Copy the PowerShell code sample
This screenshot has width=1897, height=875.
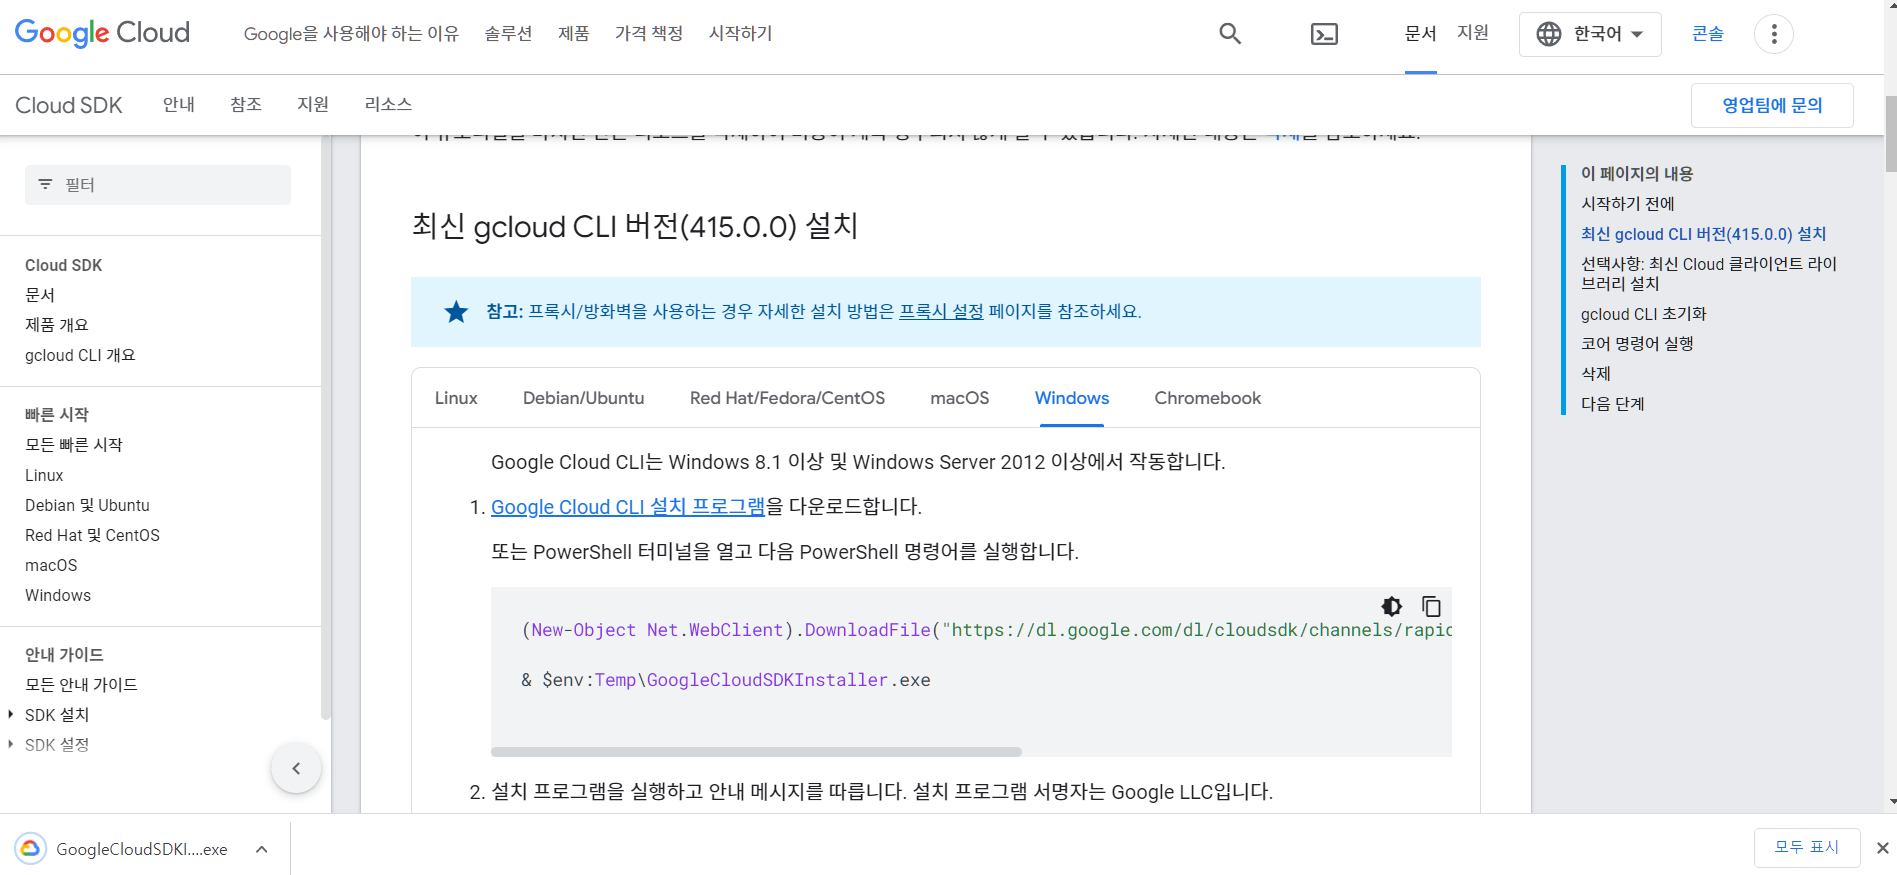1431,606
